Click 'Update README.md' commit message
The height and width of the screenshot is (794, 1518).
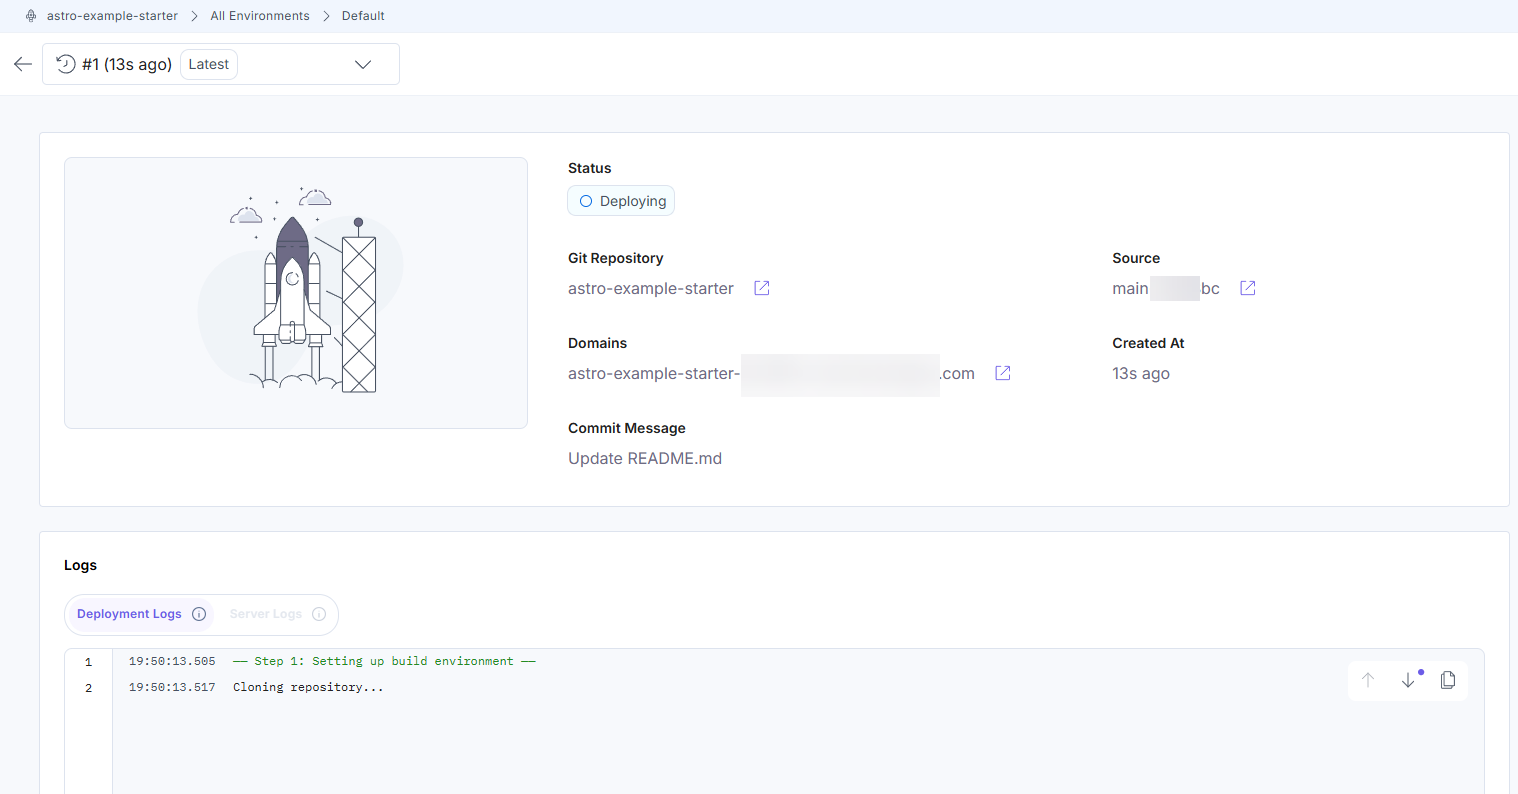tap(645, 459)
